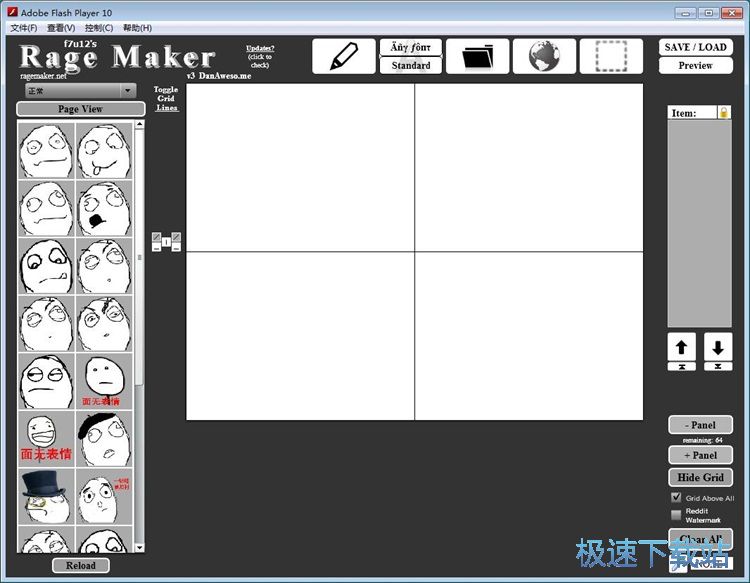Pick the face wearing a black beret
The width and height of the screenshot is (750, 583).
104,439
